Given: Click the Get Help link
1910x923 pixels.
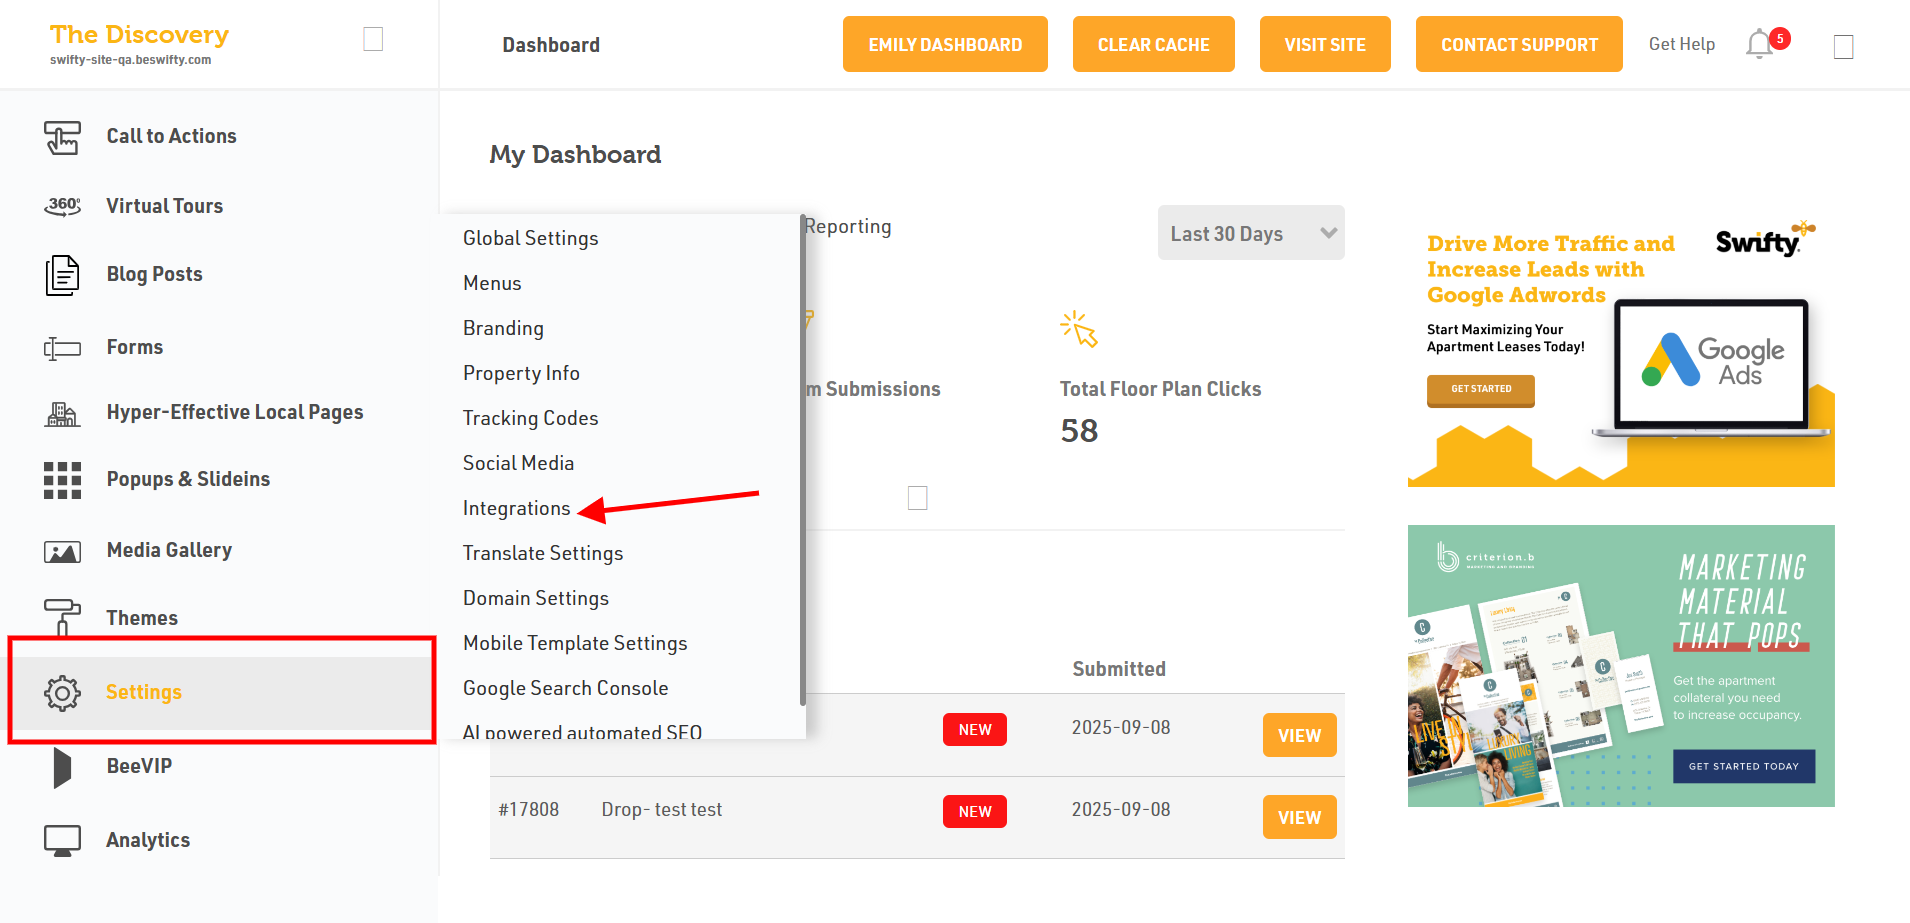Looking at the screenshot, I should tap(1681, 44).
